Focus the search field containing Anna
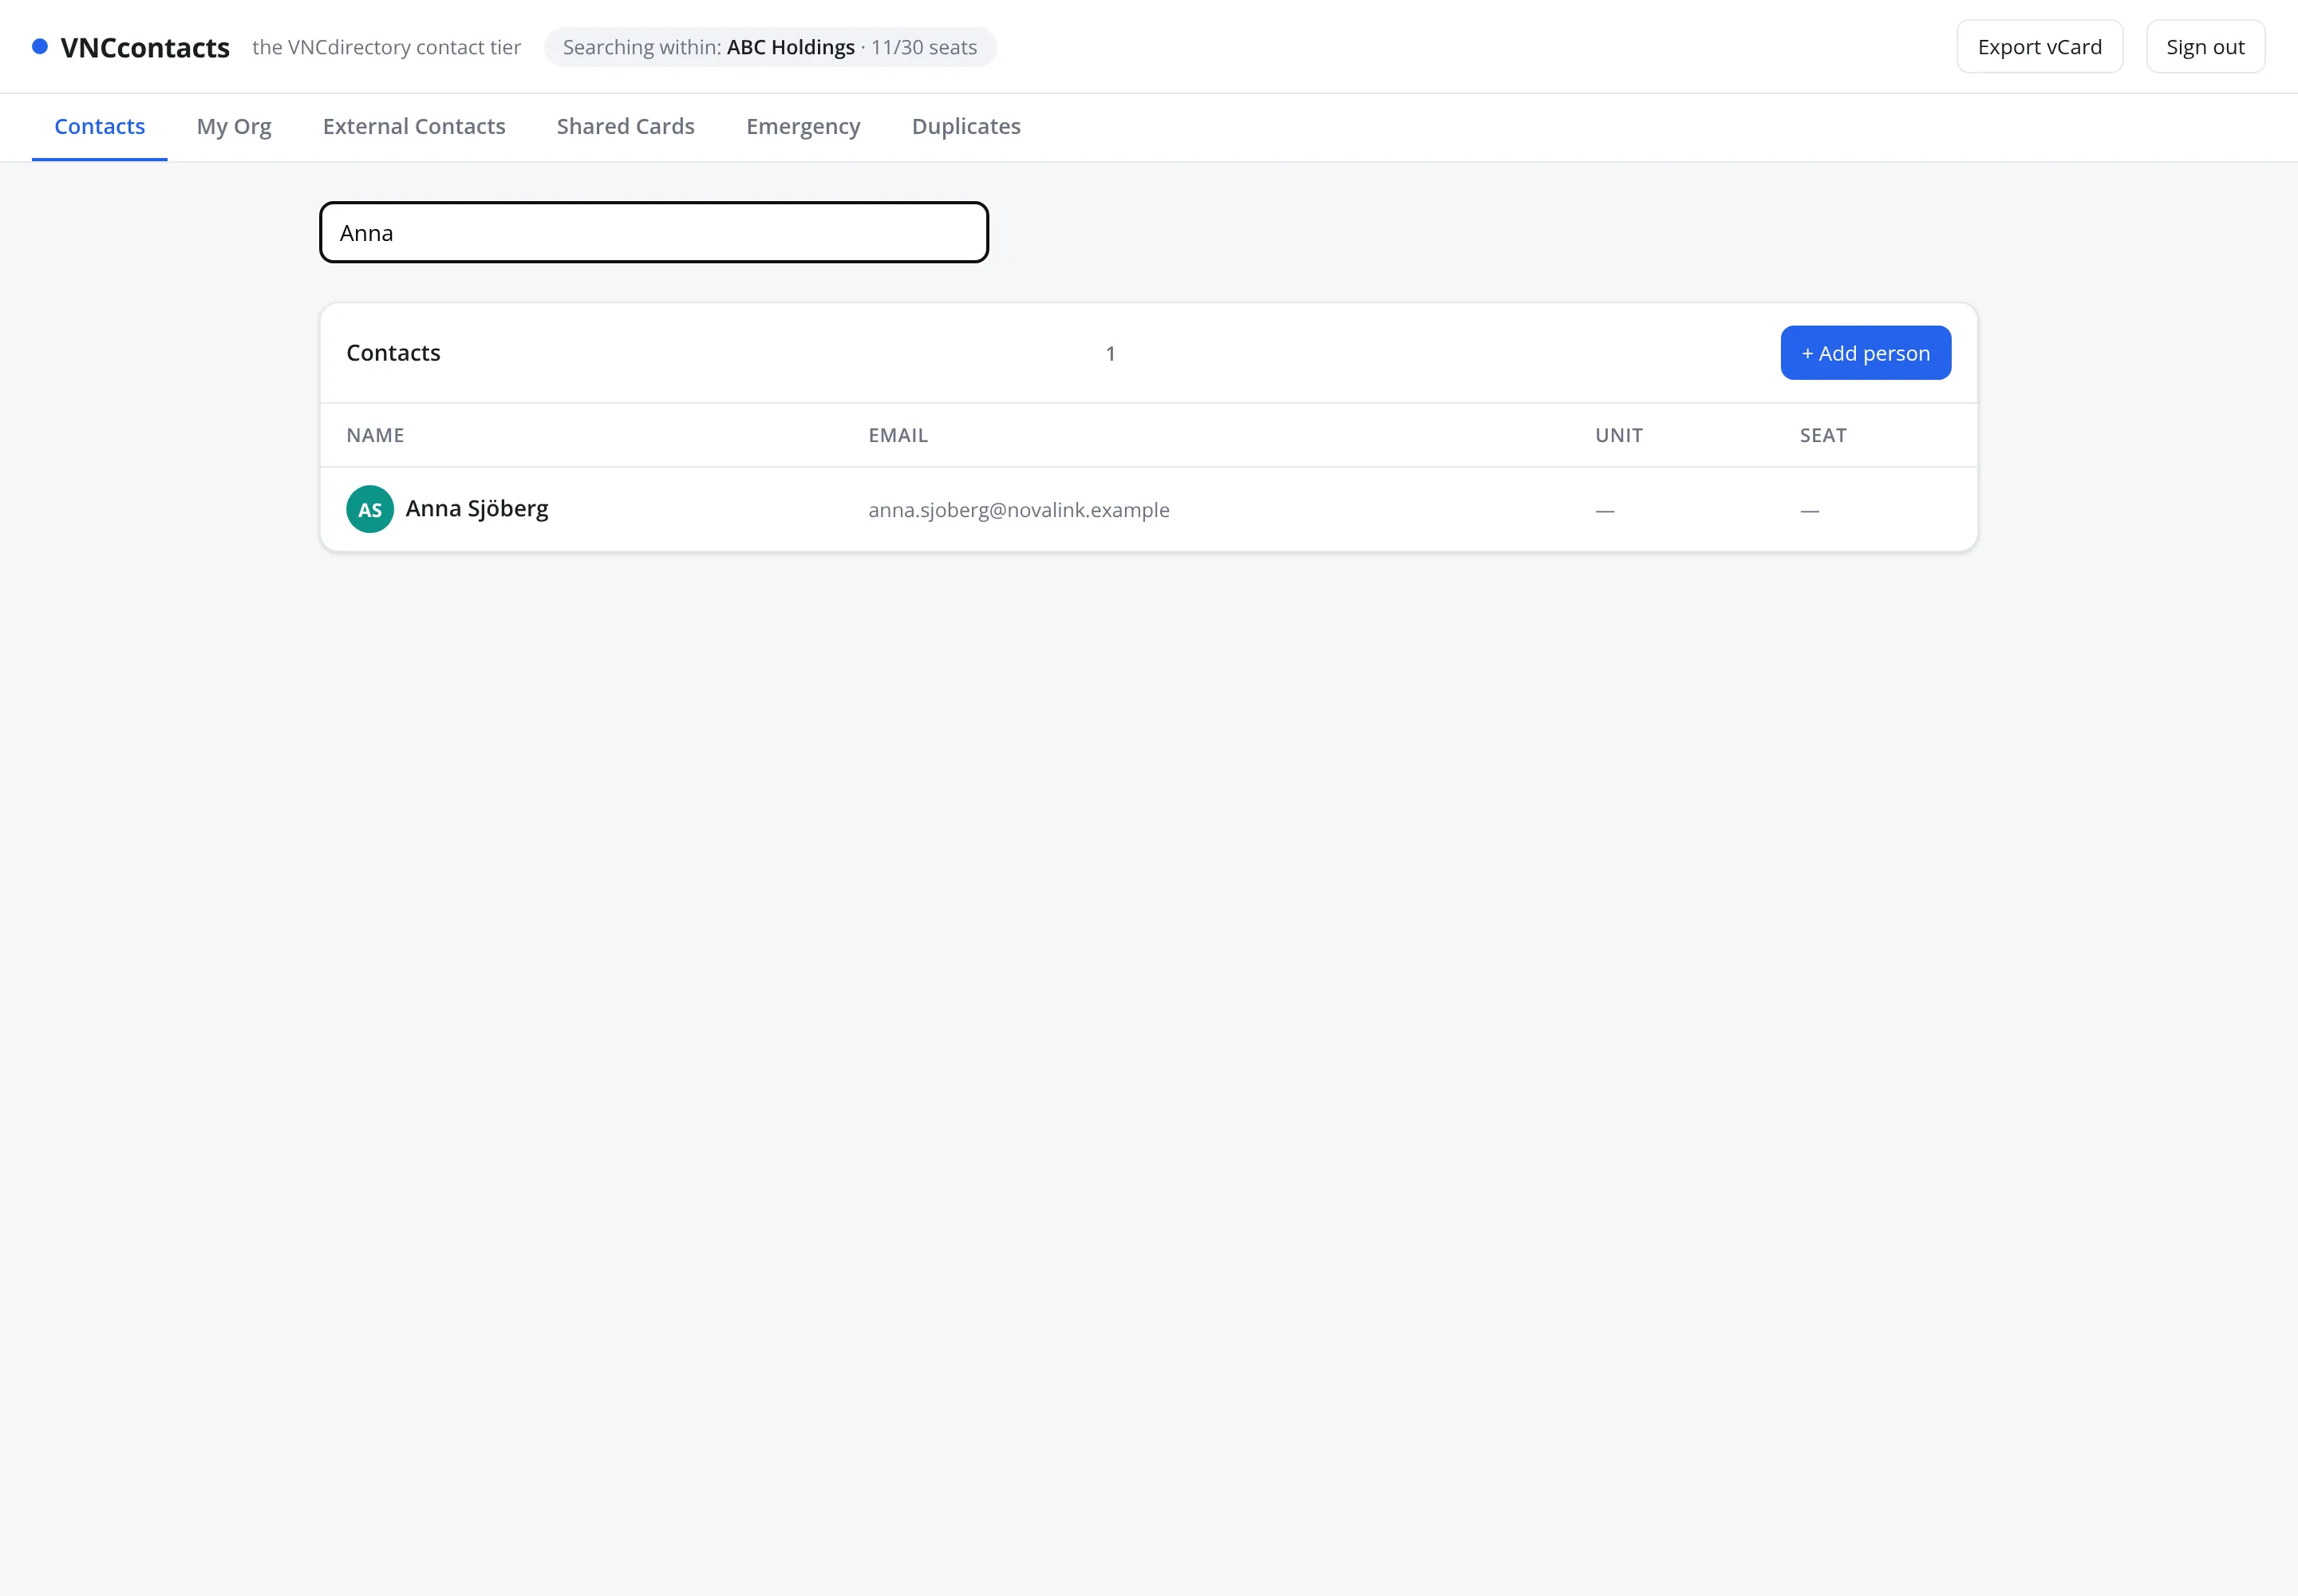Viewport: 2298px width, 1596px height. [654, 232]
